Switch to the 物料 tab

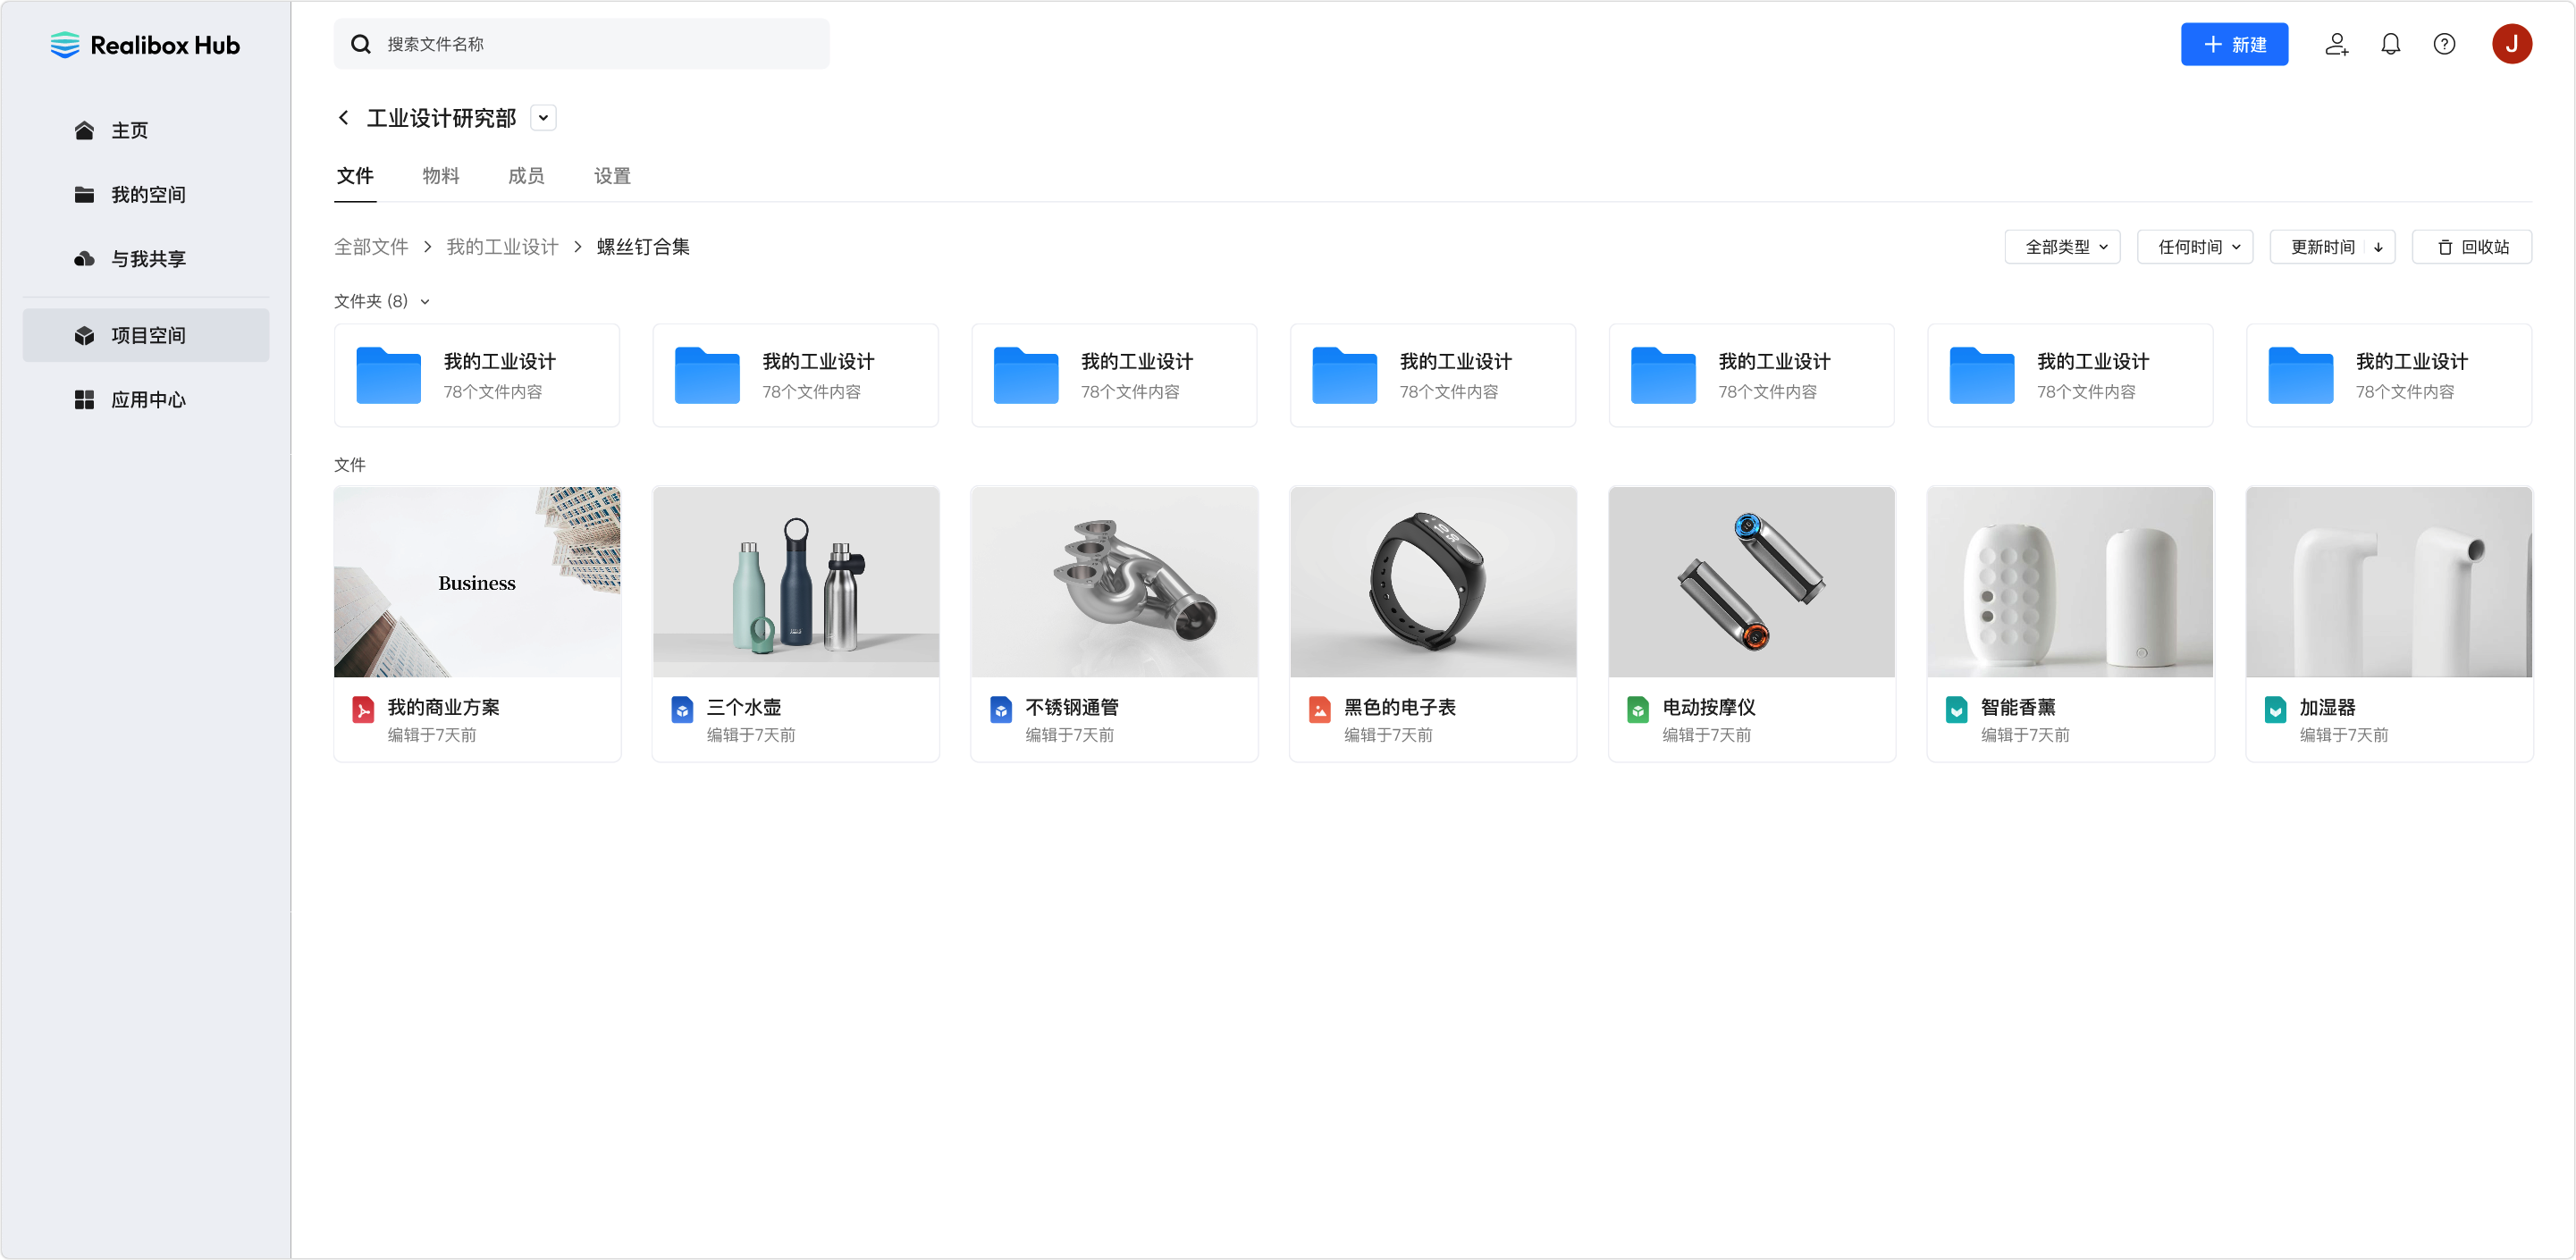441,176
